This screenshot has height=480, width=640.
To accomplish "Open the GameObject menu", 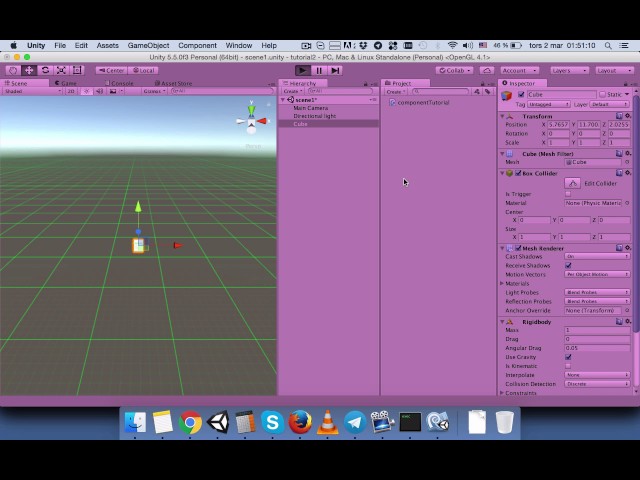I will point(148,45).
